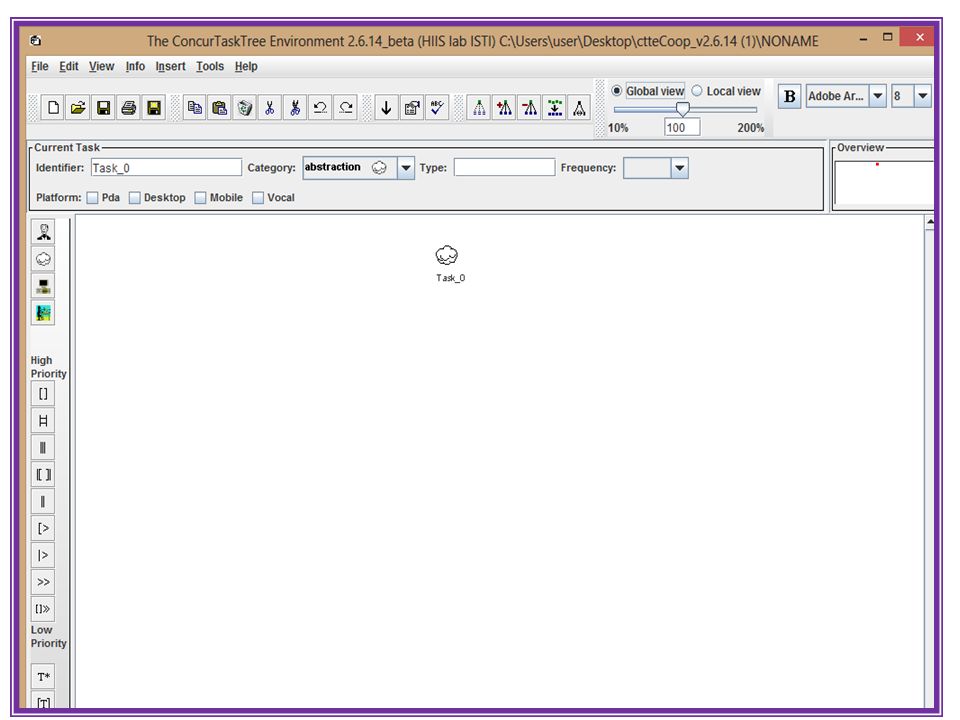Viewport: 960px width, 720px height.
Task: Open an existing file from folder
Action: point(78,108)
